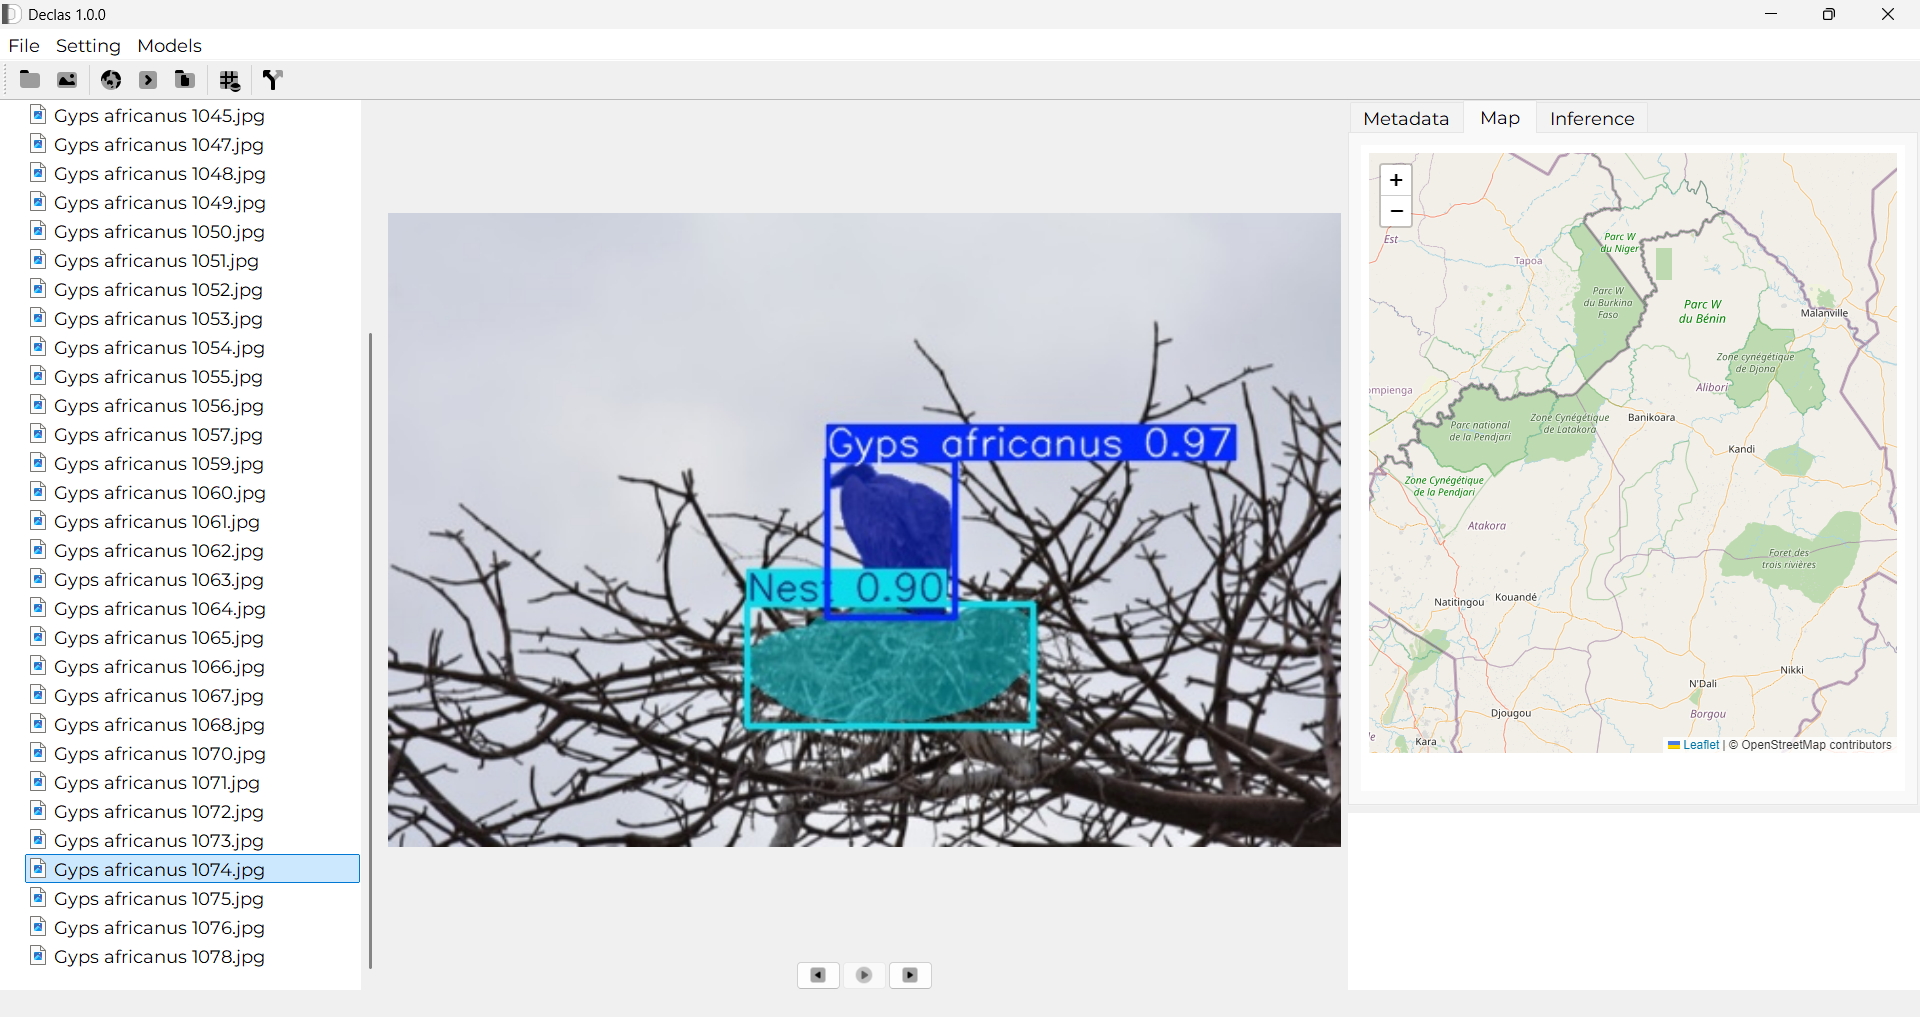
Task: Click the folder-with-file toolbar icon
Action: click(185, 80)
